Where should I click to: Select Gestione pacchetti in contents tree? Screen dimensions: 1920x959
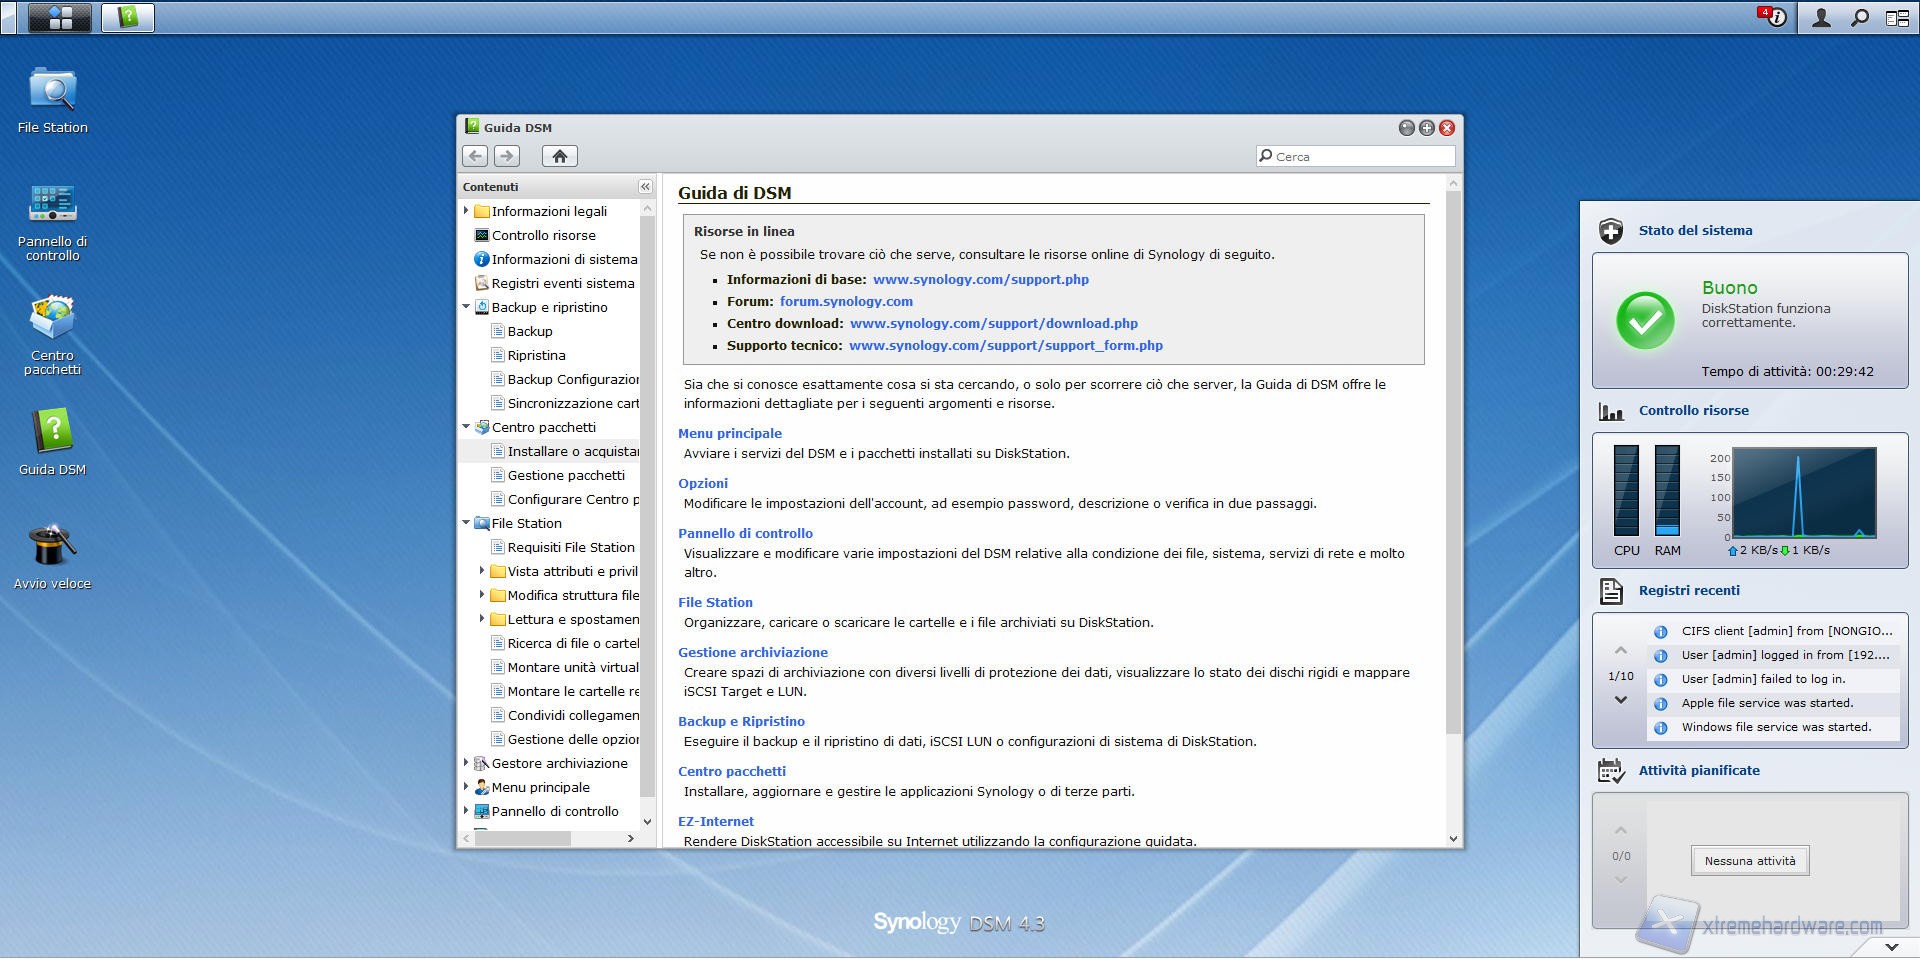[x=565, y=475]
